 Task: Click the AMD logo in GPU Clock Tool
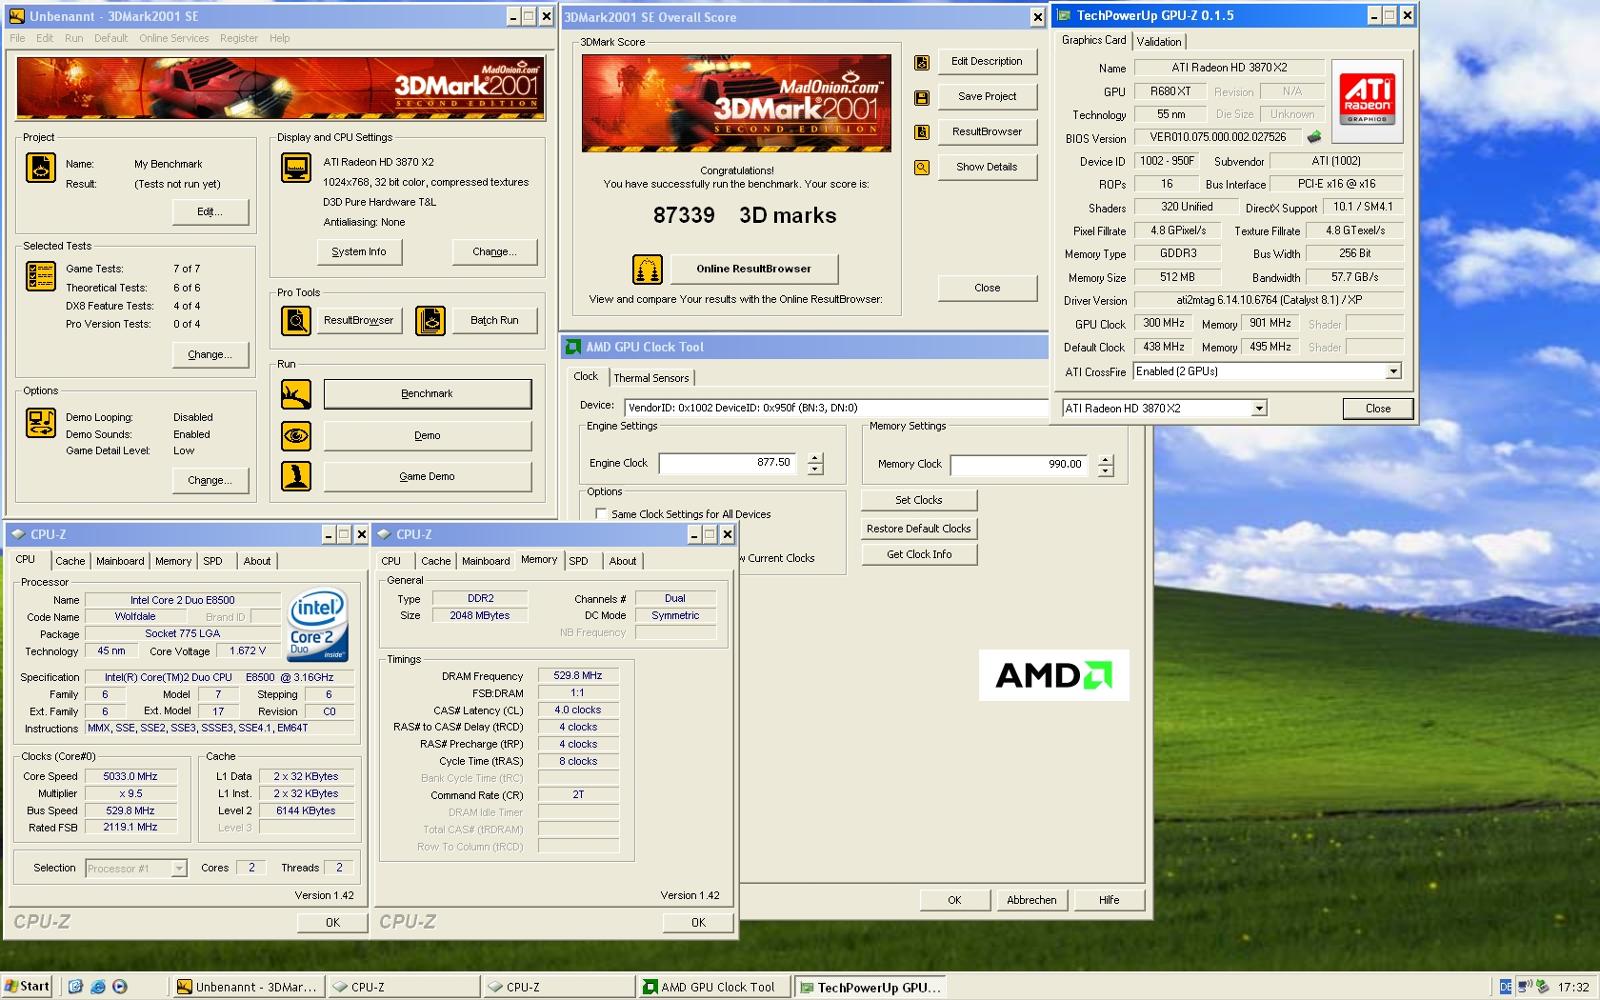(x=1054, y=675)
